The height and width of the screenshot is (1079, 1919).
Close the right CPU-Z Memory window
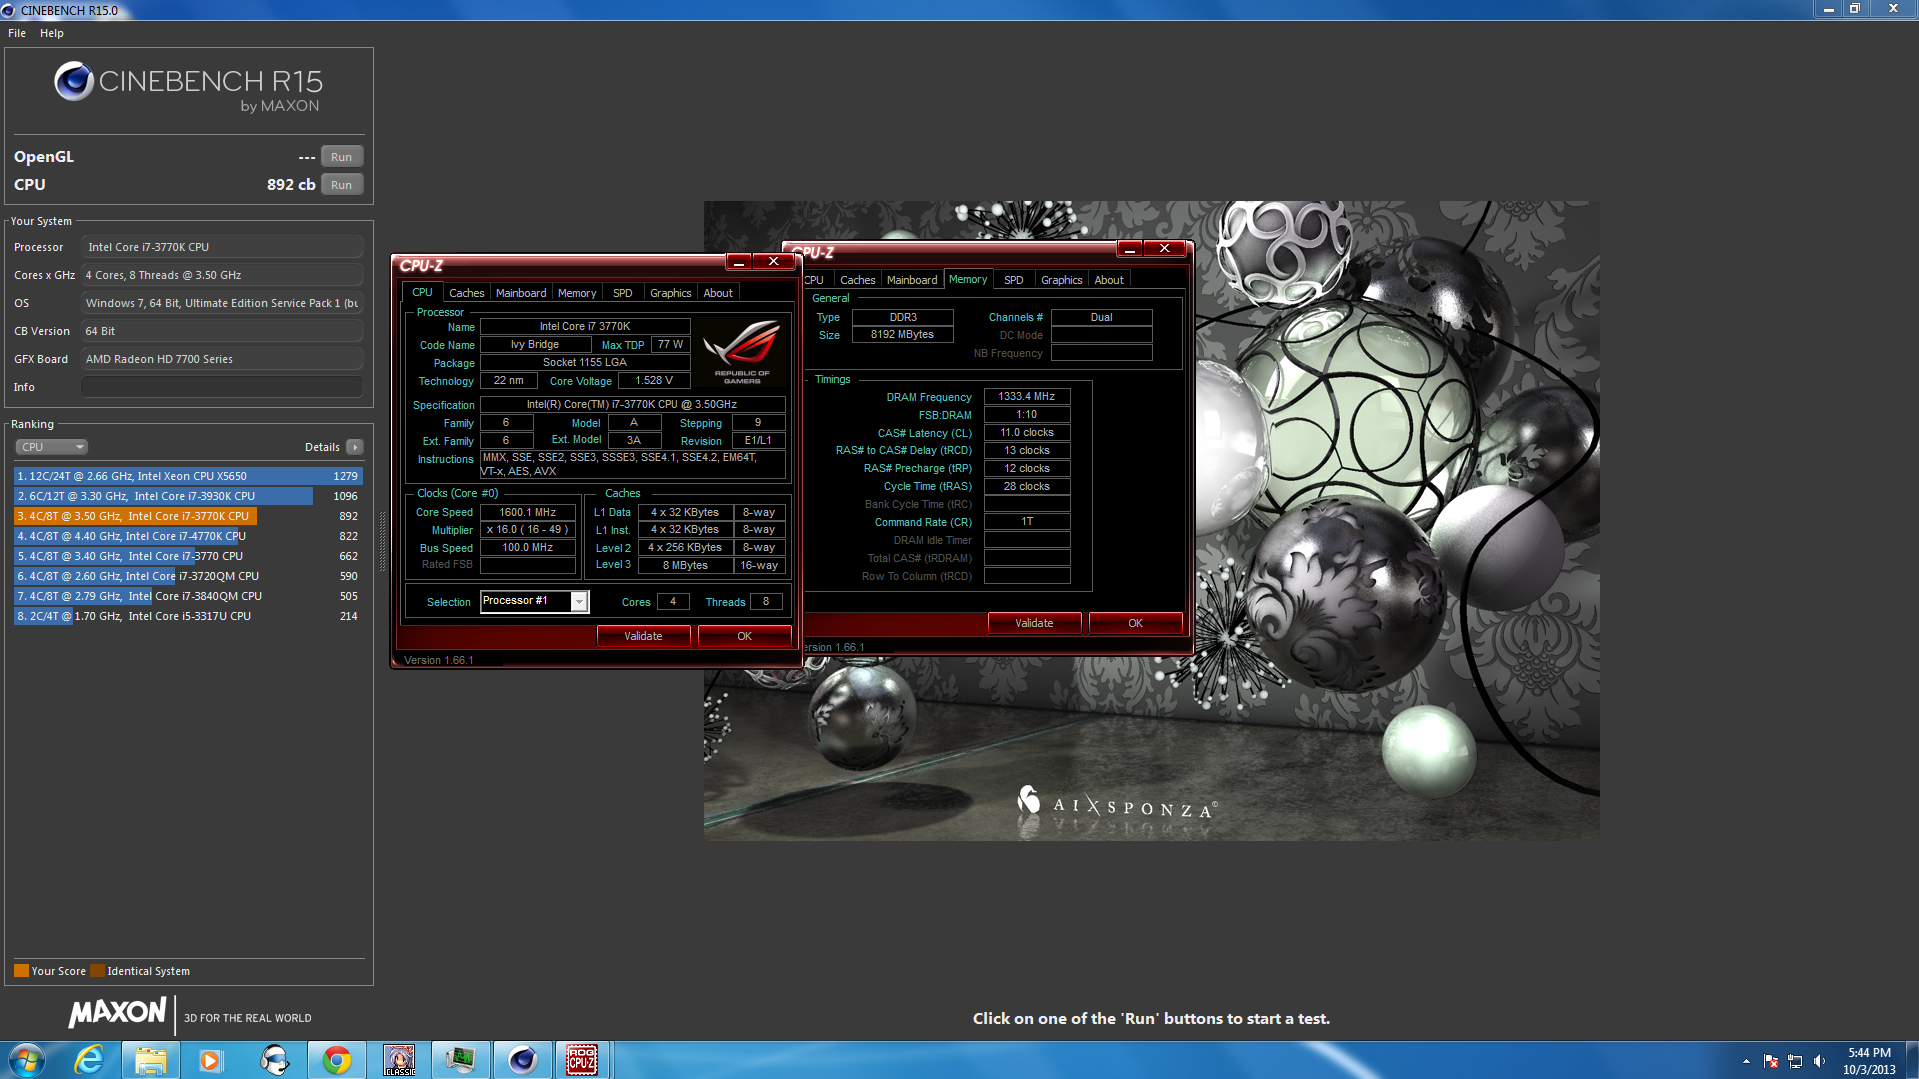click(1165, 249)
